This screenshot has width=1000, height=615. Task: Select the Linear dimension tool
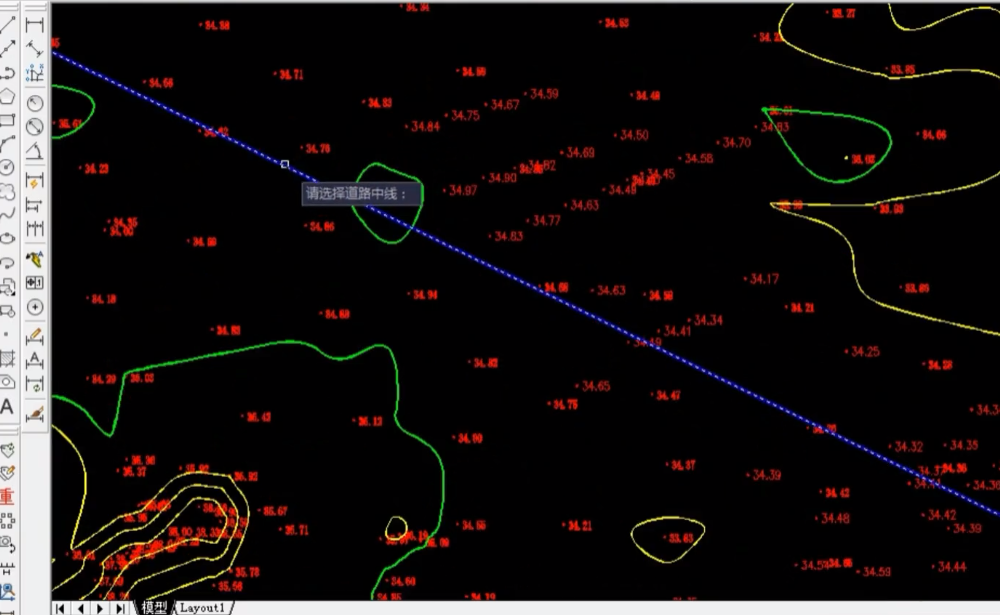(x=35, y=24)
